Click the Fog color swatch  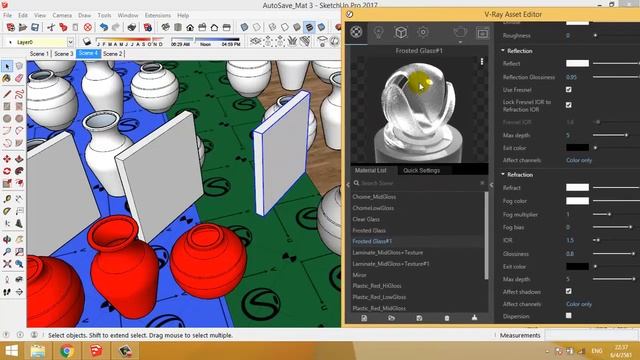click(577, 201)
